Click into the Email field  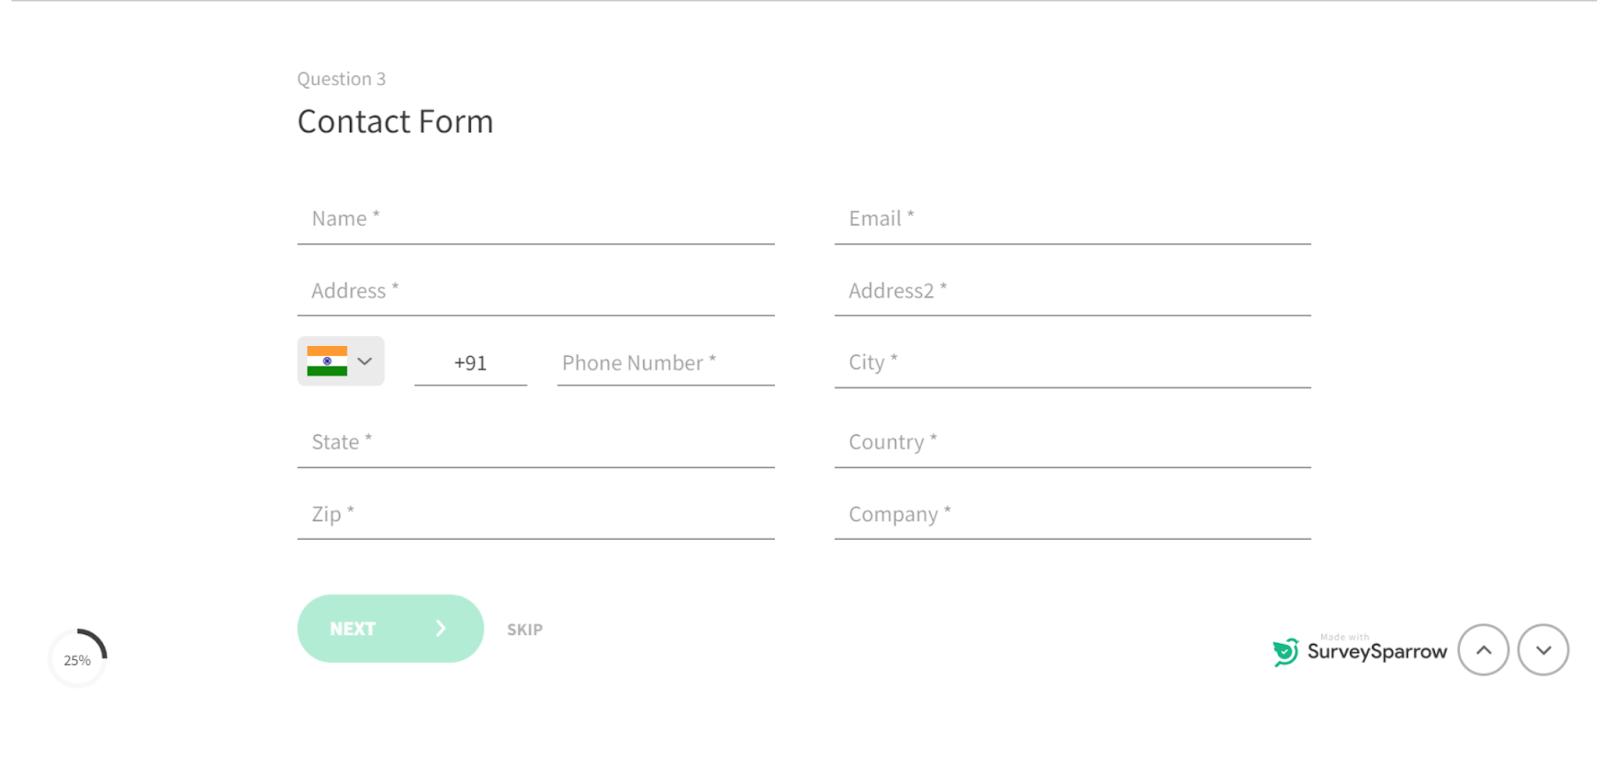click(x=1072, y=219)
